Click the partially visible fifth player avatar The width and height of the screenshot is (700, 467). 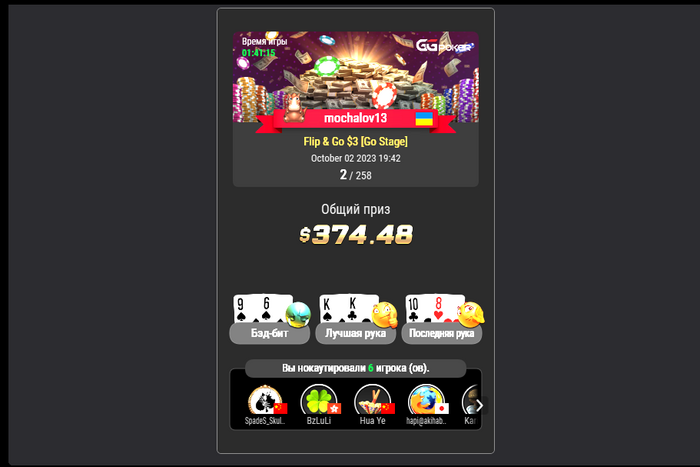tap(470, 400)
